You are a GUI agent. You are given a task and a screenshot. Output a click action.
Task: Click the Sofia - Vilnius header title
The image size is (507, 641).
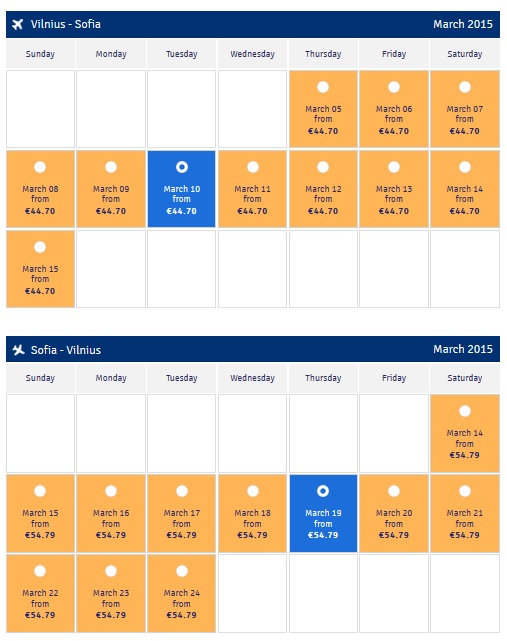tap(65, 350)
